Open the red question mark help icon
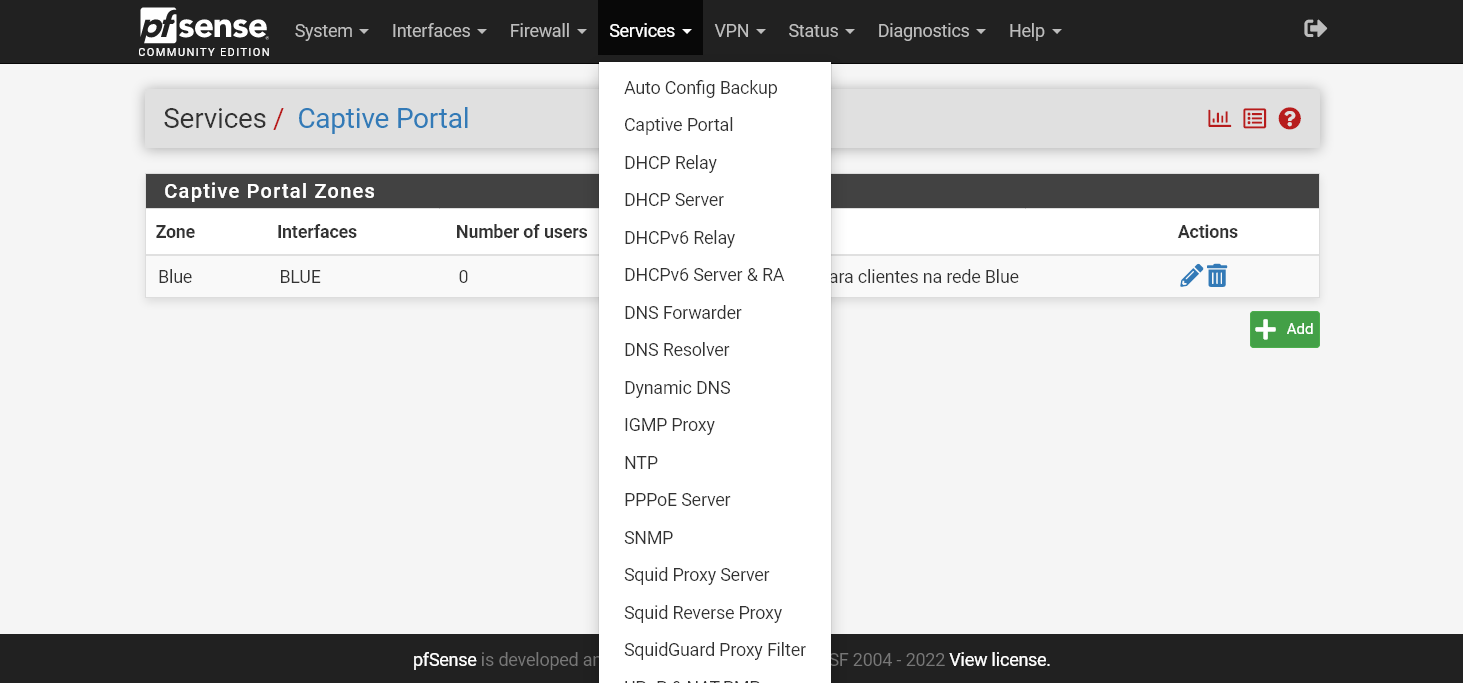Image resolution: width=1463 pixels, height=683 pixels. point(1289,118)
